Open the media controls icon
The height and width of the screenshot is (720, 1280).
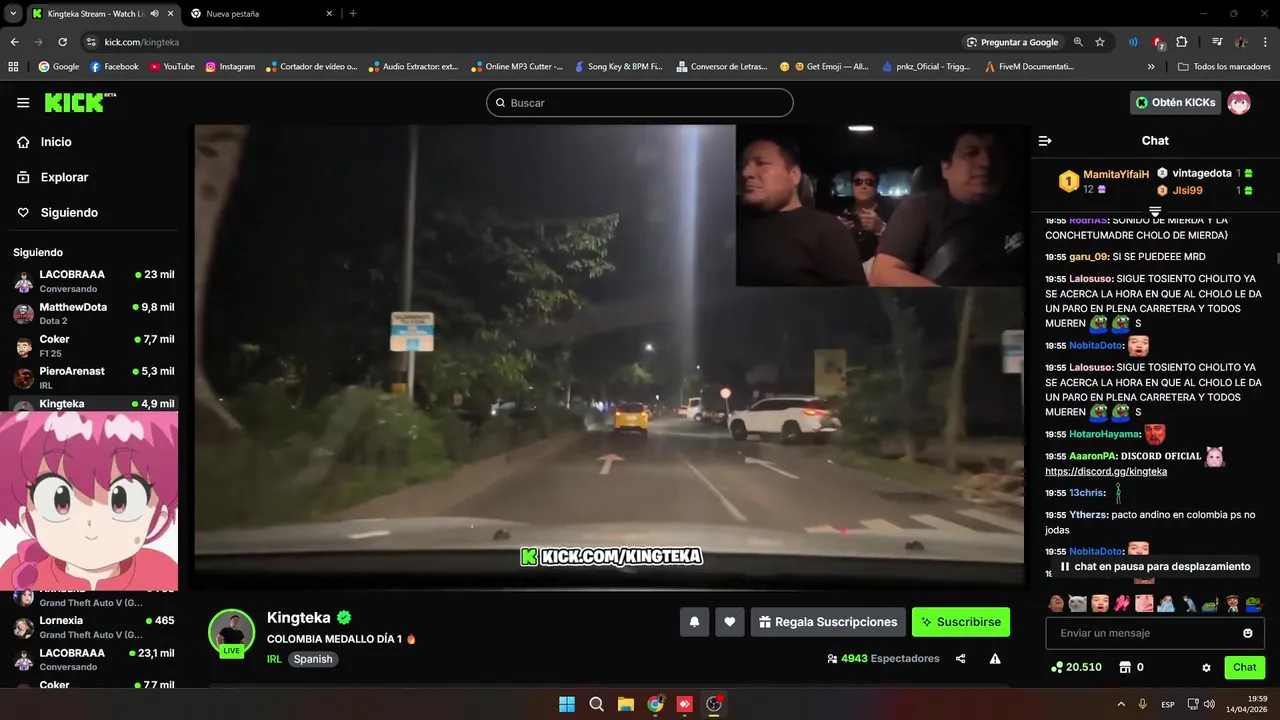[x=1217, y=42]
